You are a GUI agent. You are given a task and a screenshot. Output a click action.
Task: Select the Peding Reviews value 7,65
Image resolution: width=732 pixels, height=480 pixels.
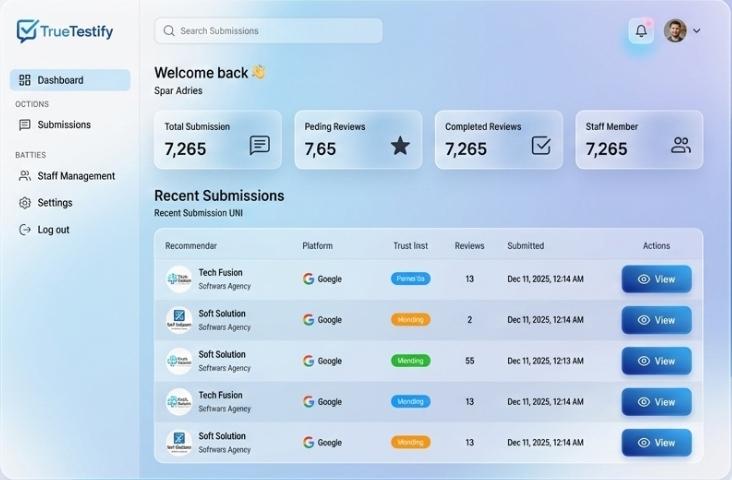tap(320, 149)
